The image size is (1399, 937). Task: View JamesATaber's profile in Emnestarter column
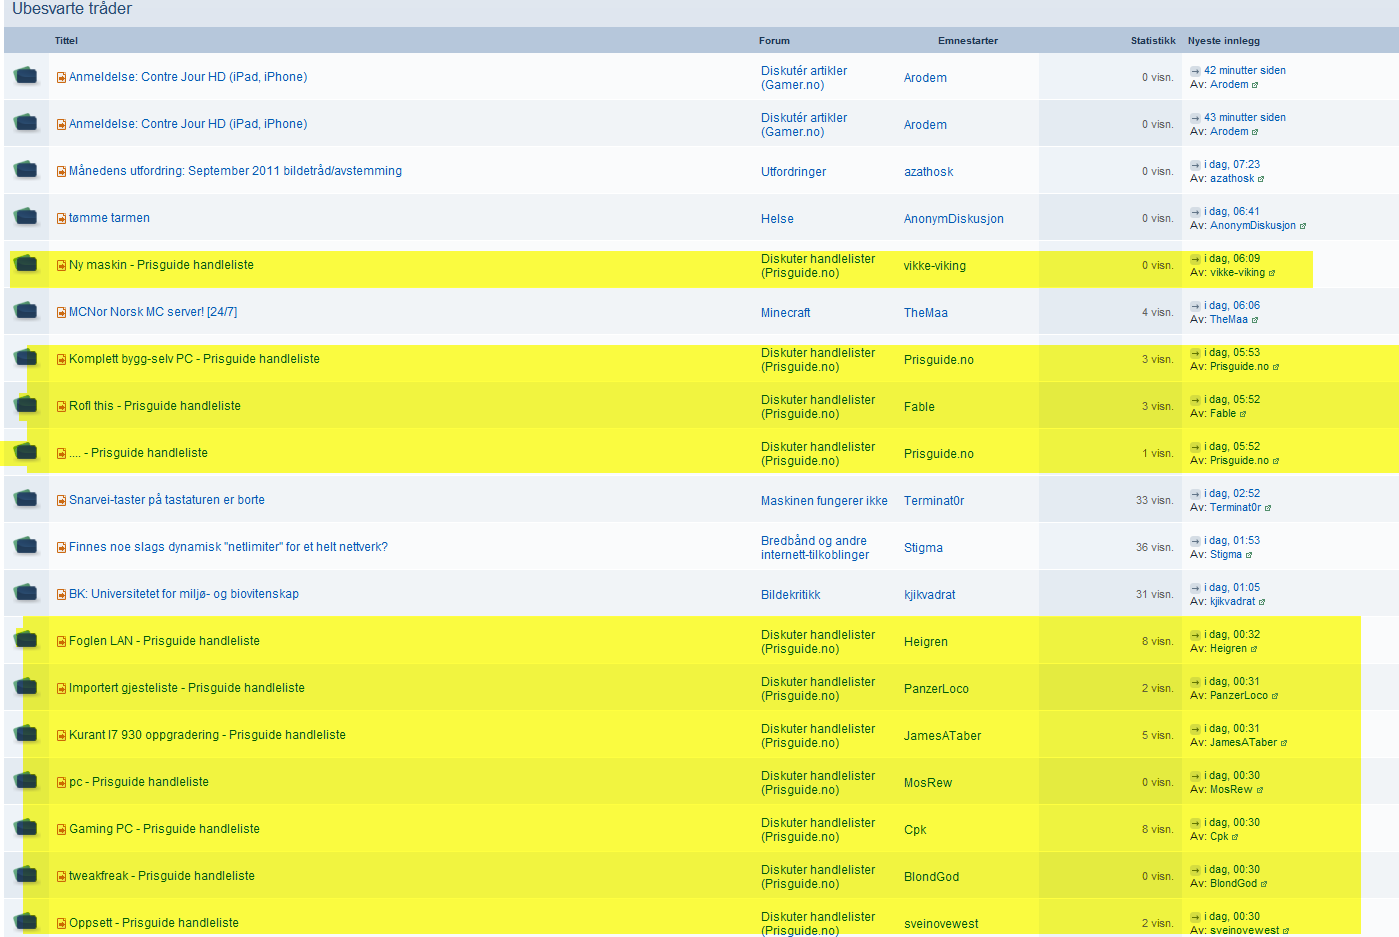(x=942, y=736)
